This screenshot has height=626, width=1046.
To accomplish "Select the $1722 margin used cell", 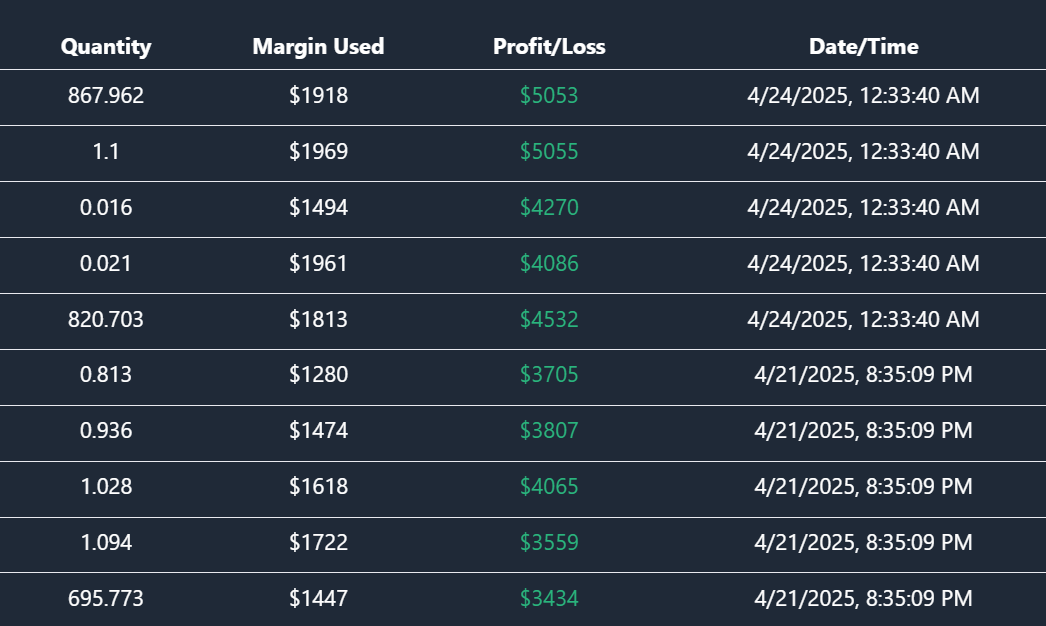I will 318,543.
